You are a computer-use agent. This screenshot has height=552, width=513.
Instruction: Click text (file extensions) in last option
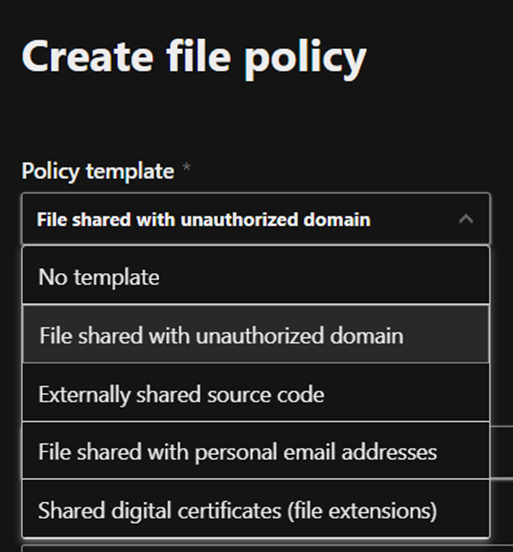pyautogui.click(x=362, y=511)
